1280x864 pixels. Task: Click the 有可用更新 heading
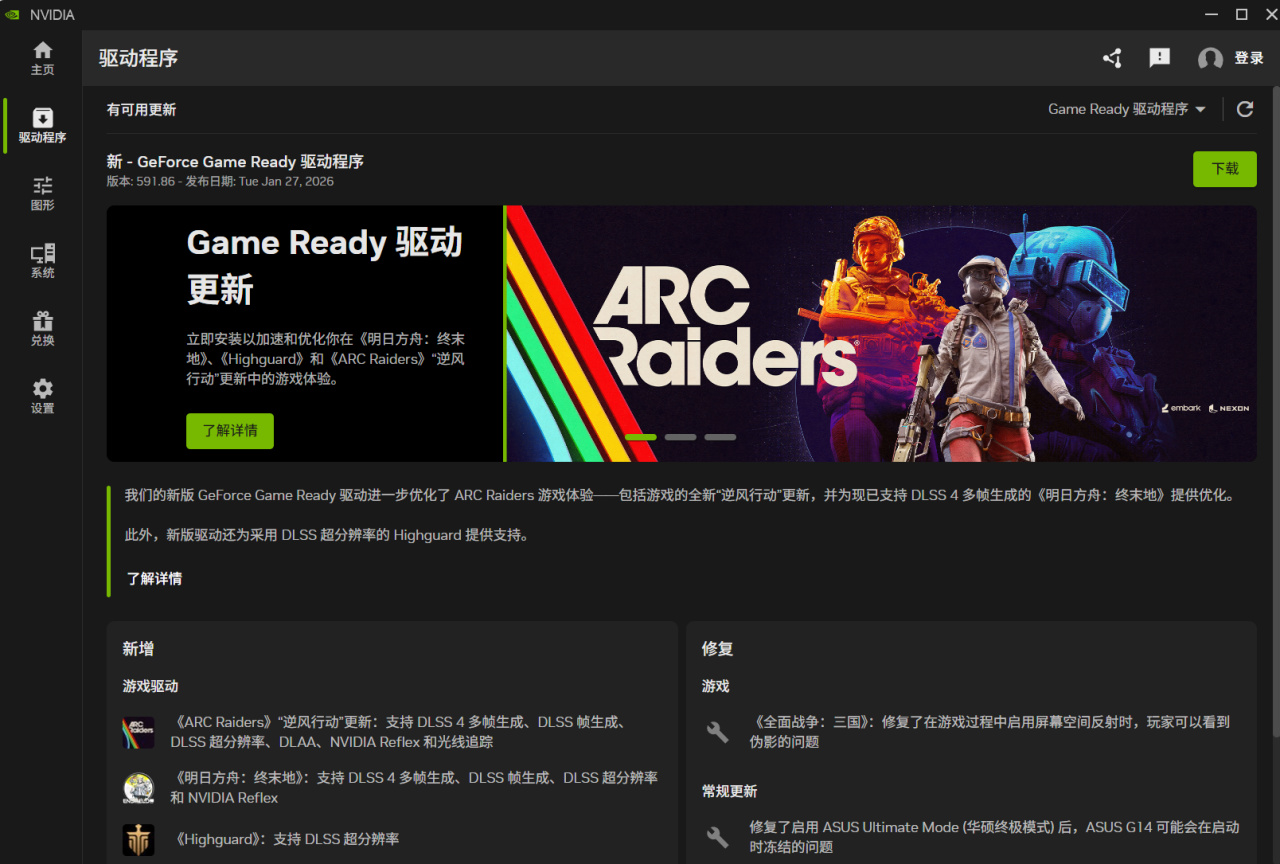(x=141, y=109)
